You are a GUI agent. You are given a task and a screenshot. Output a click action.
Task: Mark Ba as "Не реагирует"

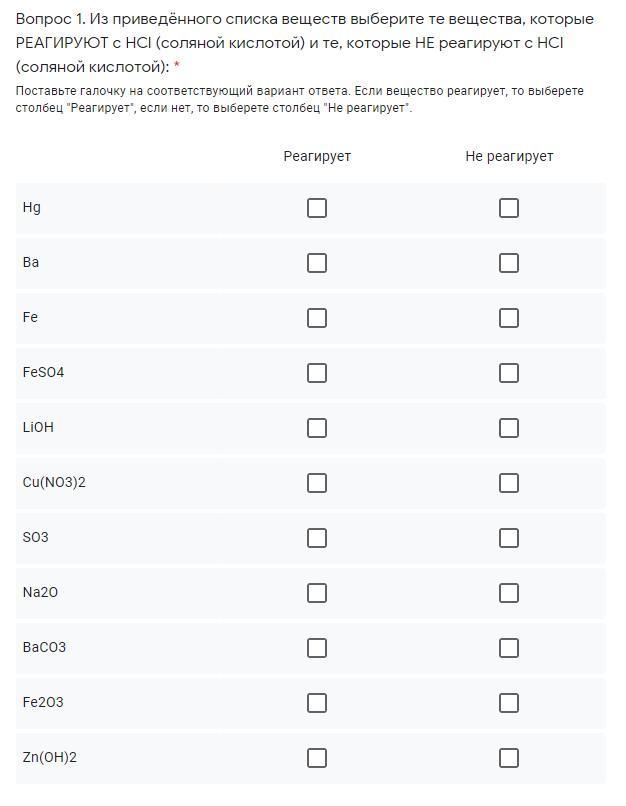tap(509, 263)
